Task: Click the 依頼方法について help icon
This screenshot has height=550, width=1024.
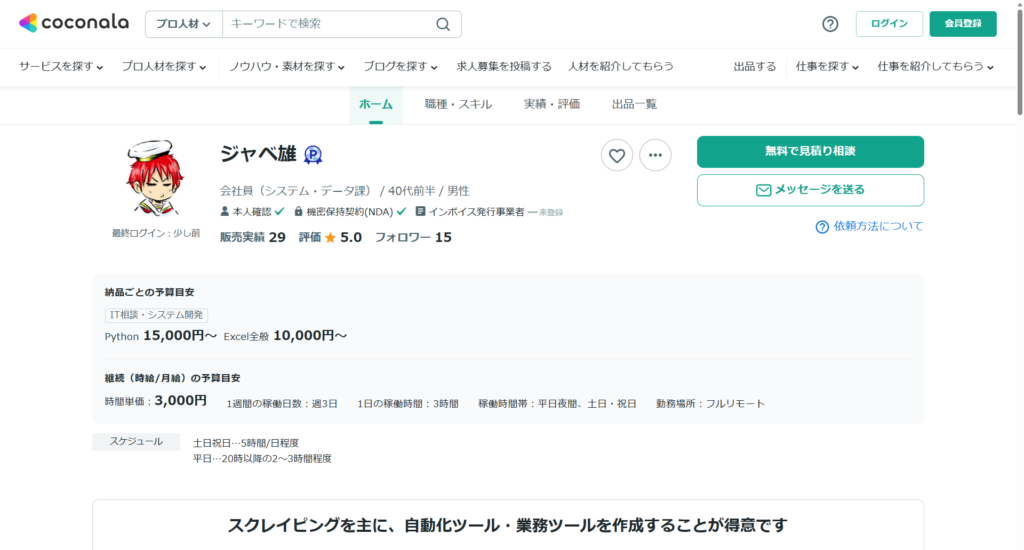Action: tap(822, 227)
